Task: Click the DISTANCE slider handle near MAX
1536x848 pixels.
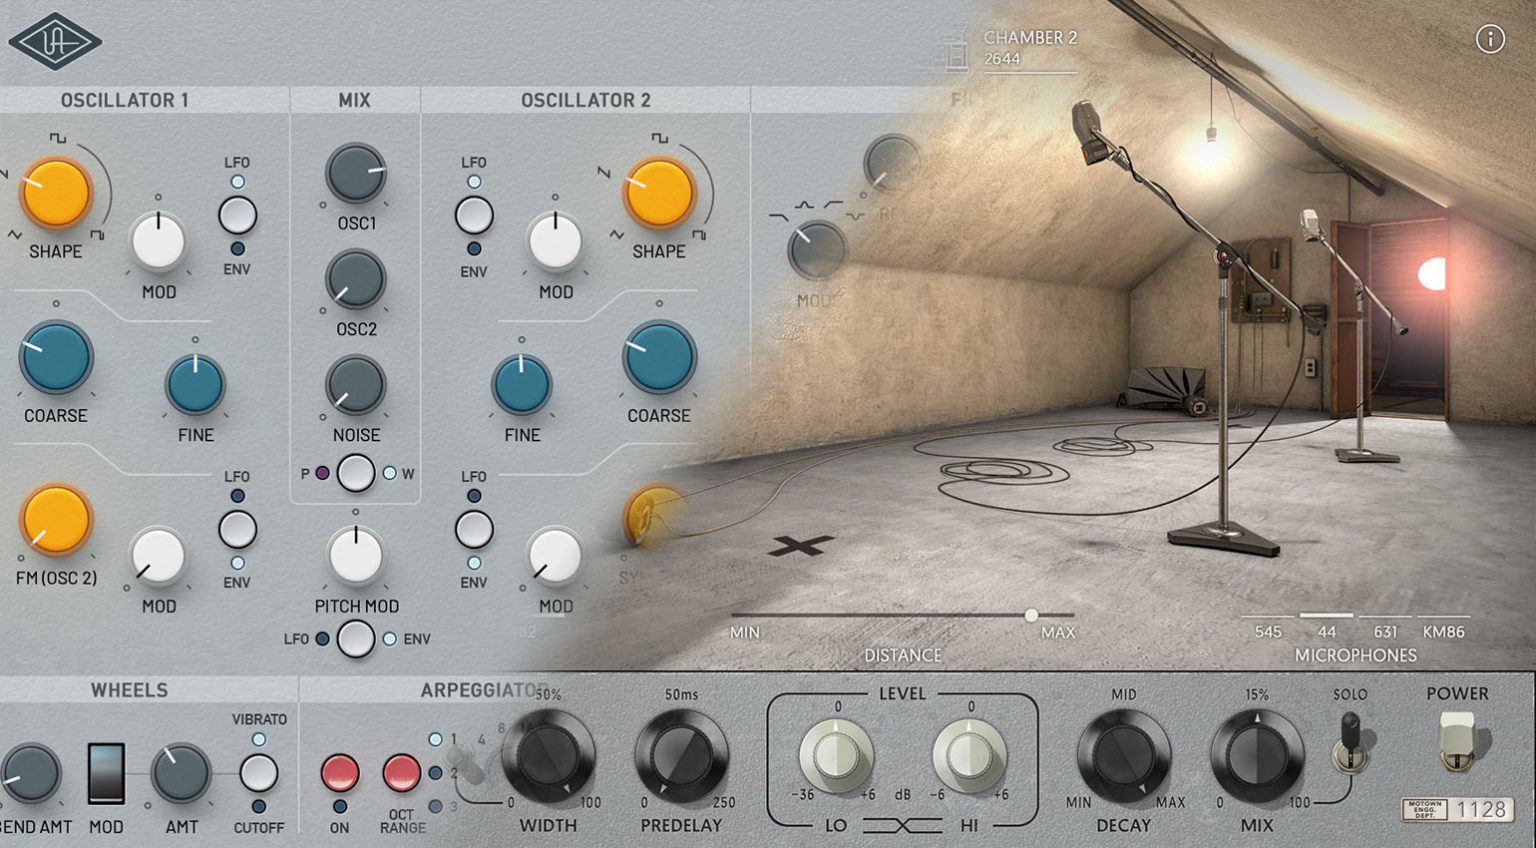Action: coord(1032,616)
